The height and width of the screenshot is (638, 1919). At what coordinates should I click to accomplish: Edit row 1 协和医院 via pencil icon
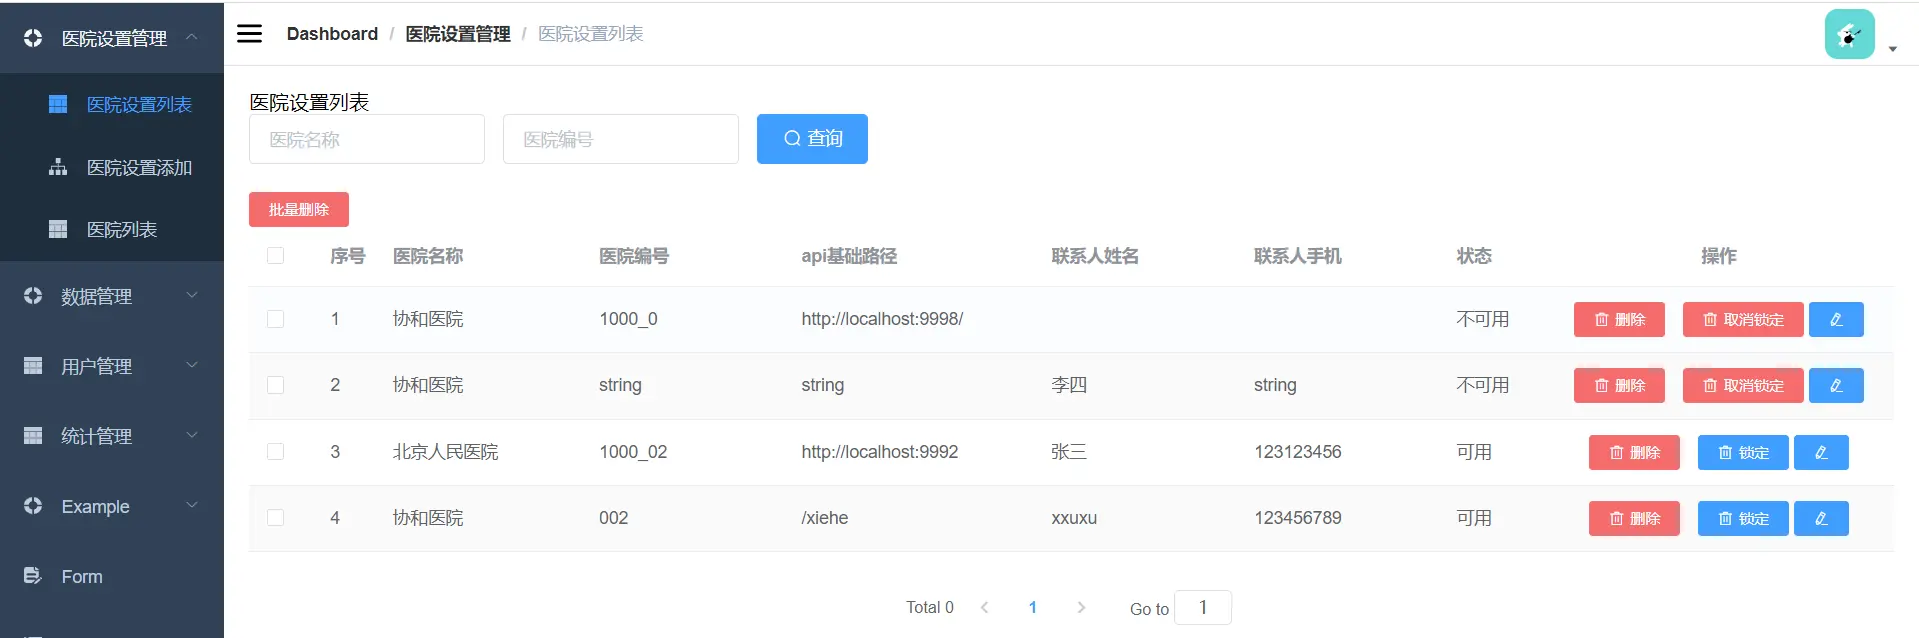pos(1836,319)
